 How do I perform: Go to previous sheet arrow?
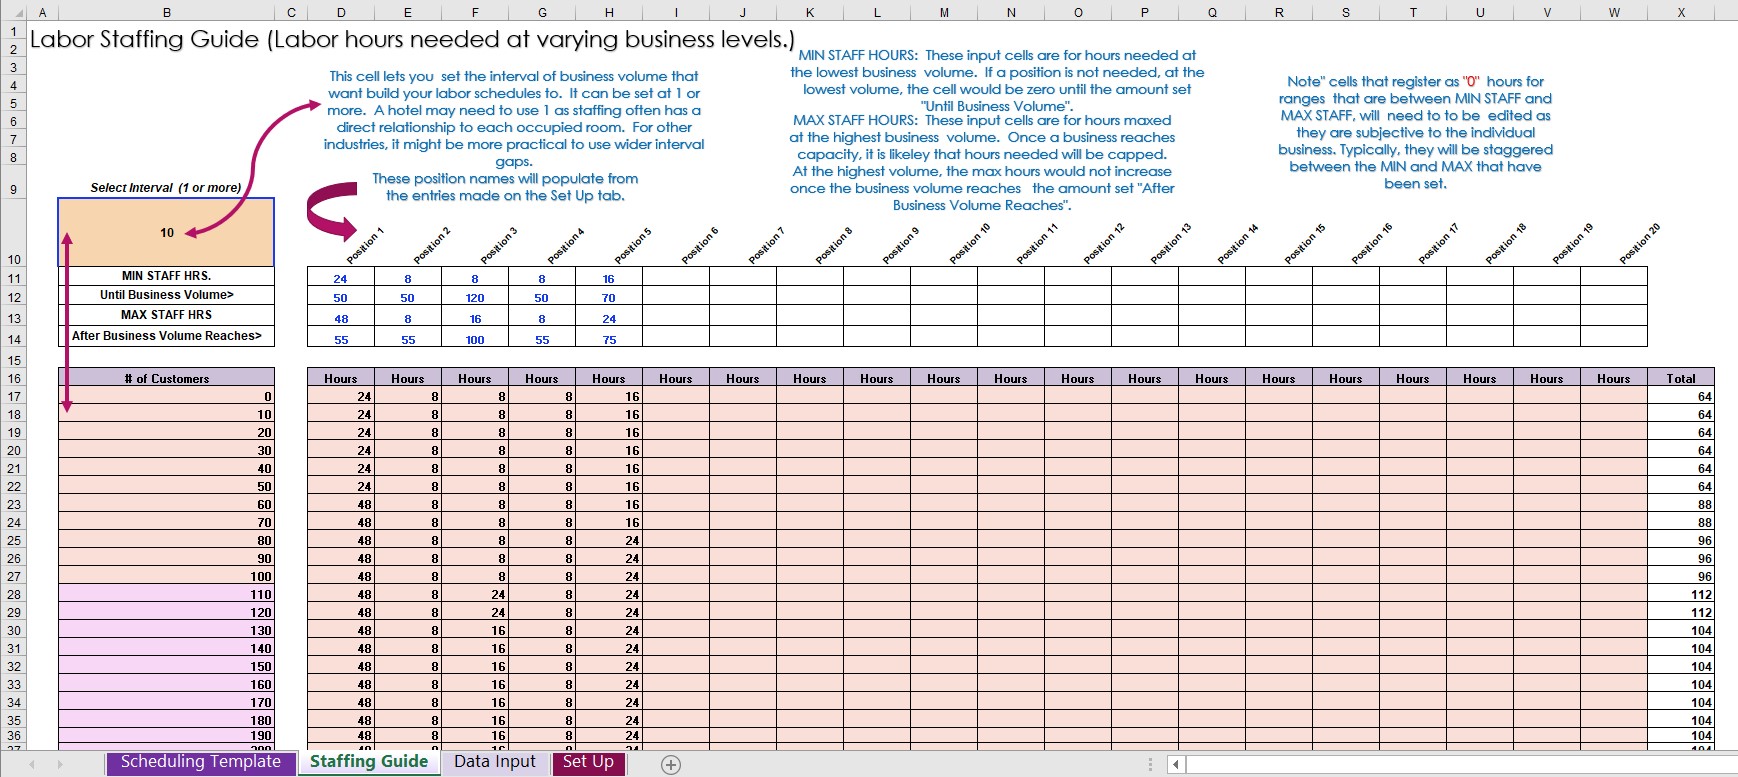point(33,764)
